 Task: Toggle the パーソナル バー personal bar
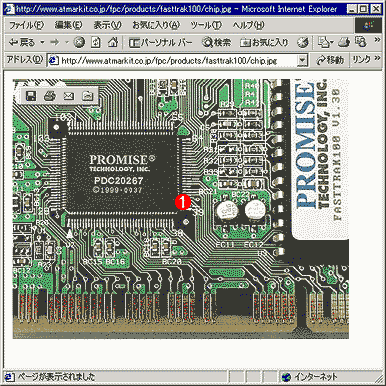pyautogui.click(x=161, y=42)
